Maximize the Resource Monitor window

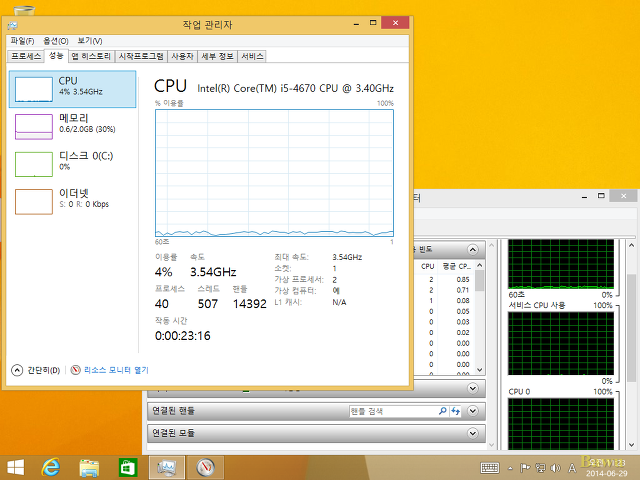(x=601, y=196)
